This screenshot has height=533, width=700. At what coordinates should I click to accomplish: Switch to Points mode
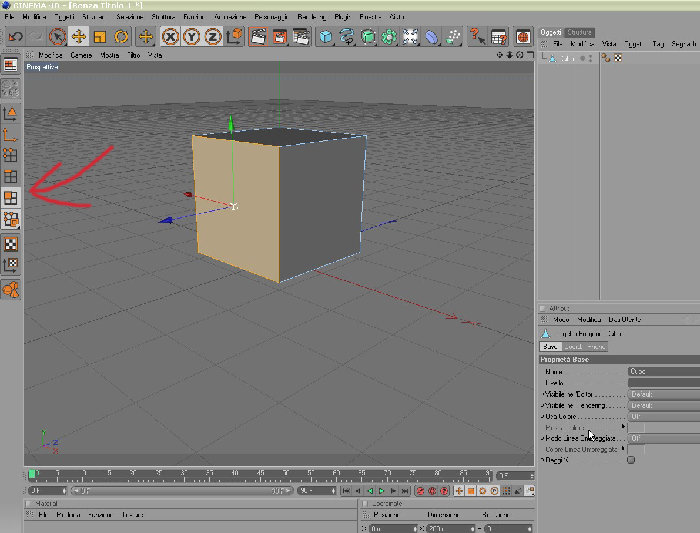(x=11, y=155)
